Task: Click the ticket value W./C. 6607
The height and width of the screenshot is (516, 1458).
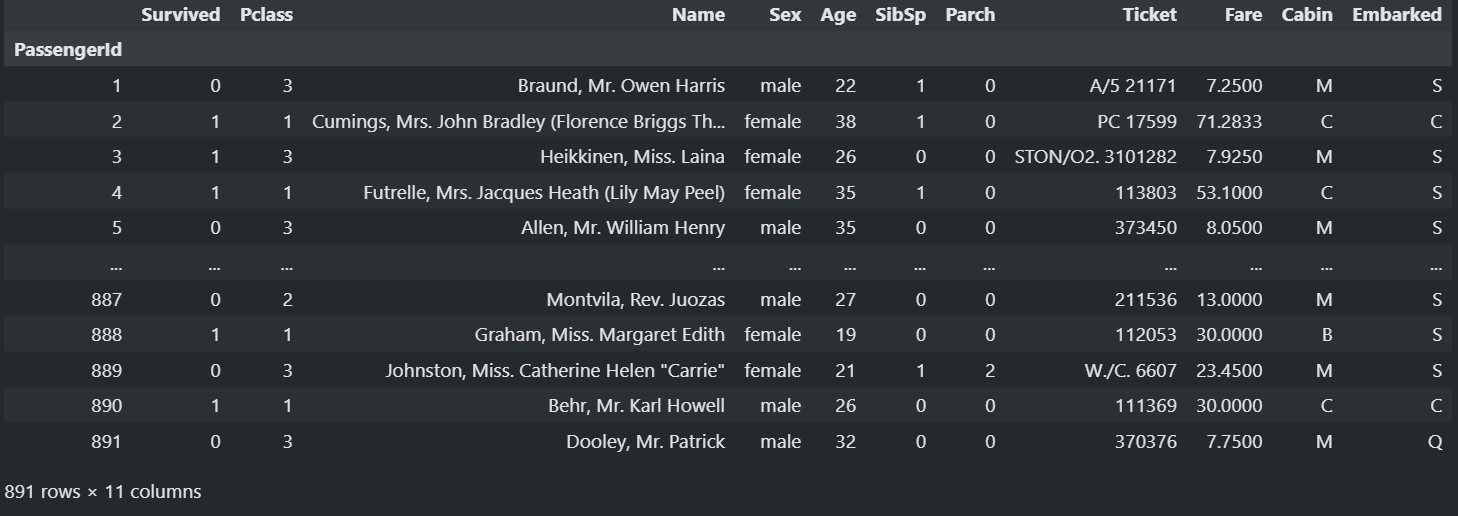Action: click(x=1131, y=371)
